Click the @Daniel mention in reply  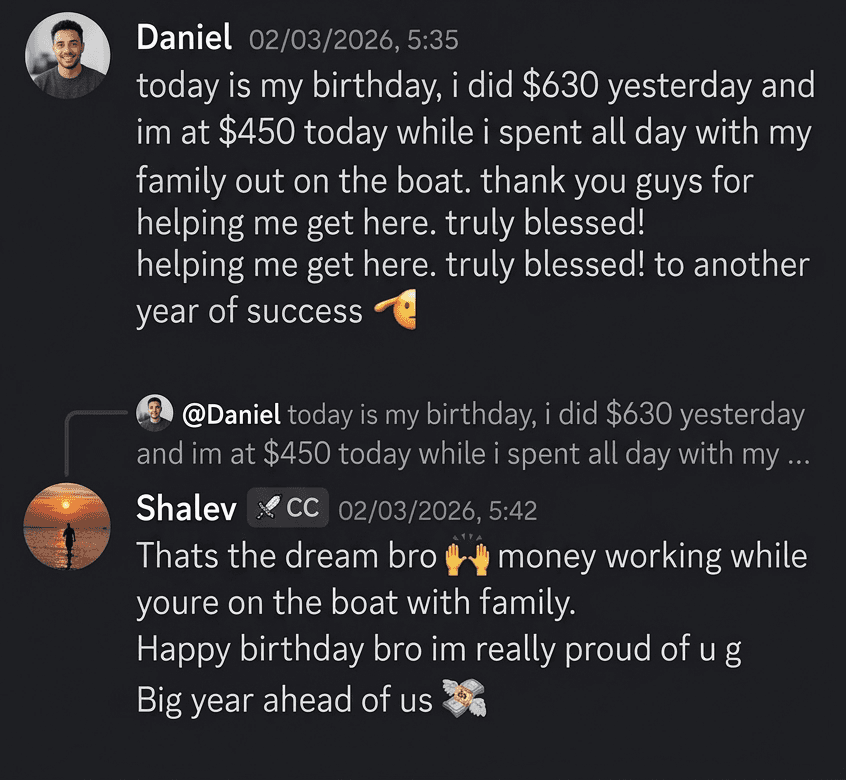[231, 414]
